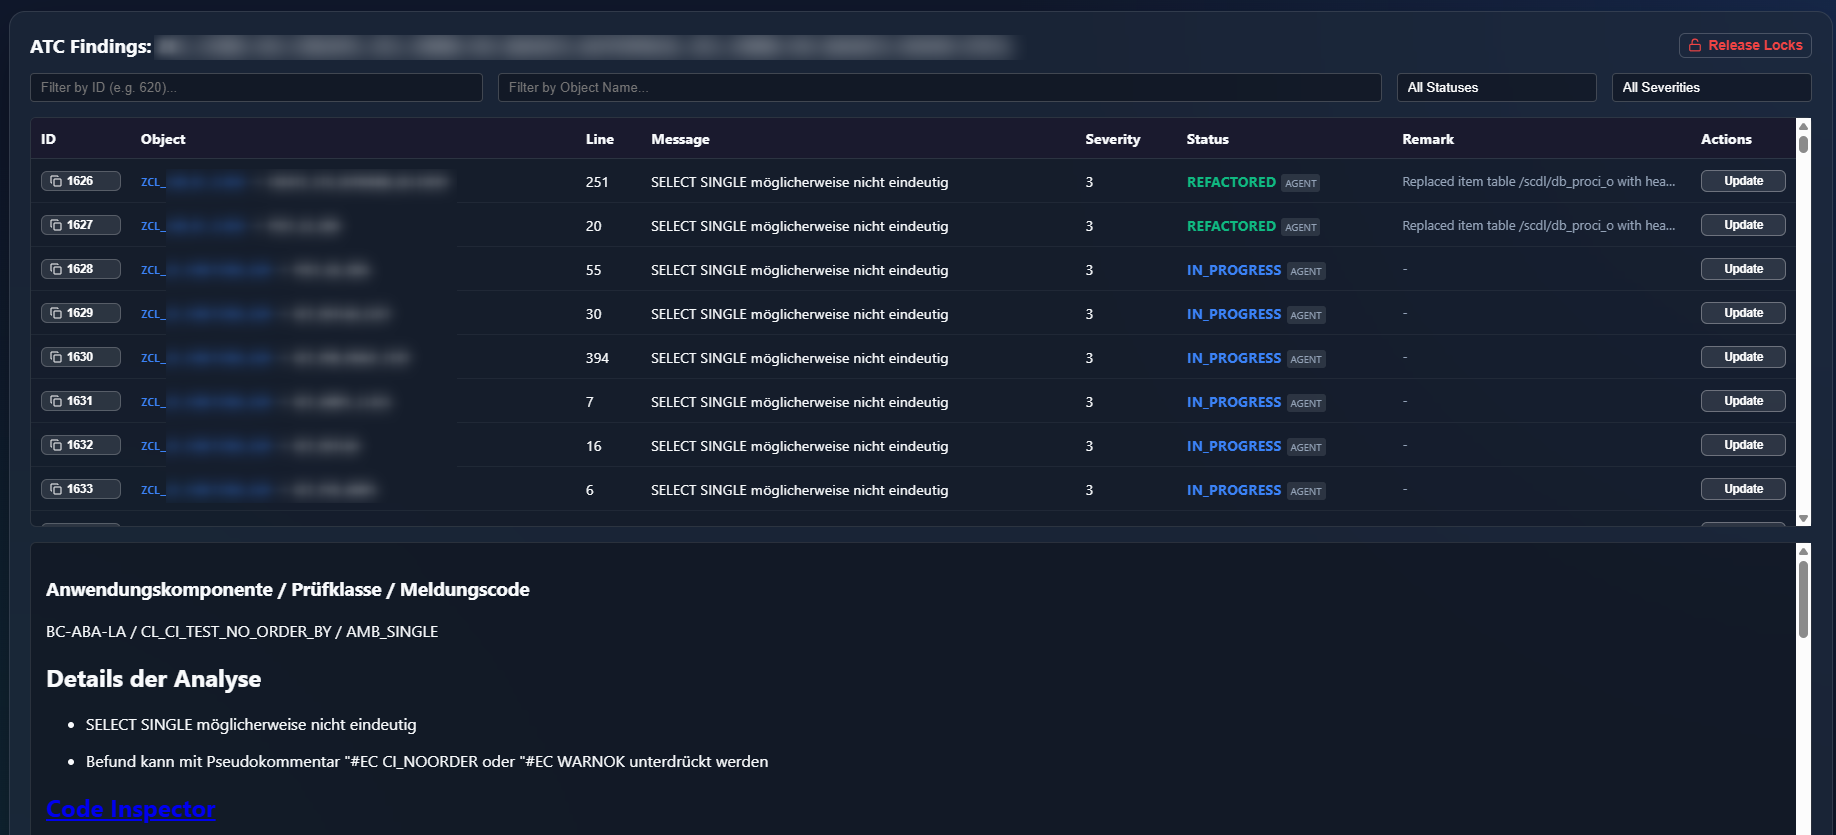
Task: Click Update for finding 1628
Action: point(1743,269)
